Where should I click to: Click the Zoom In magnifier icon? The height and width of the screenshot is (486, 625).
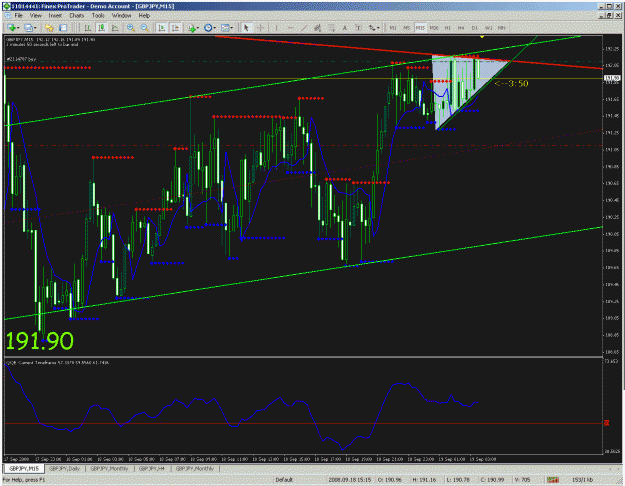point(130,28)
